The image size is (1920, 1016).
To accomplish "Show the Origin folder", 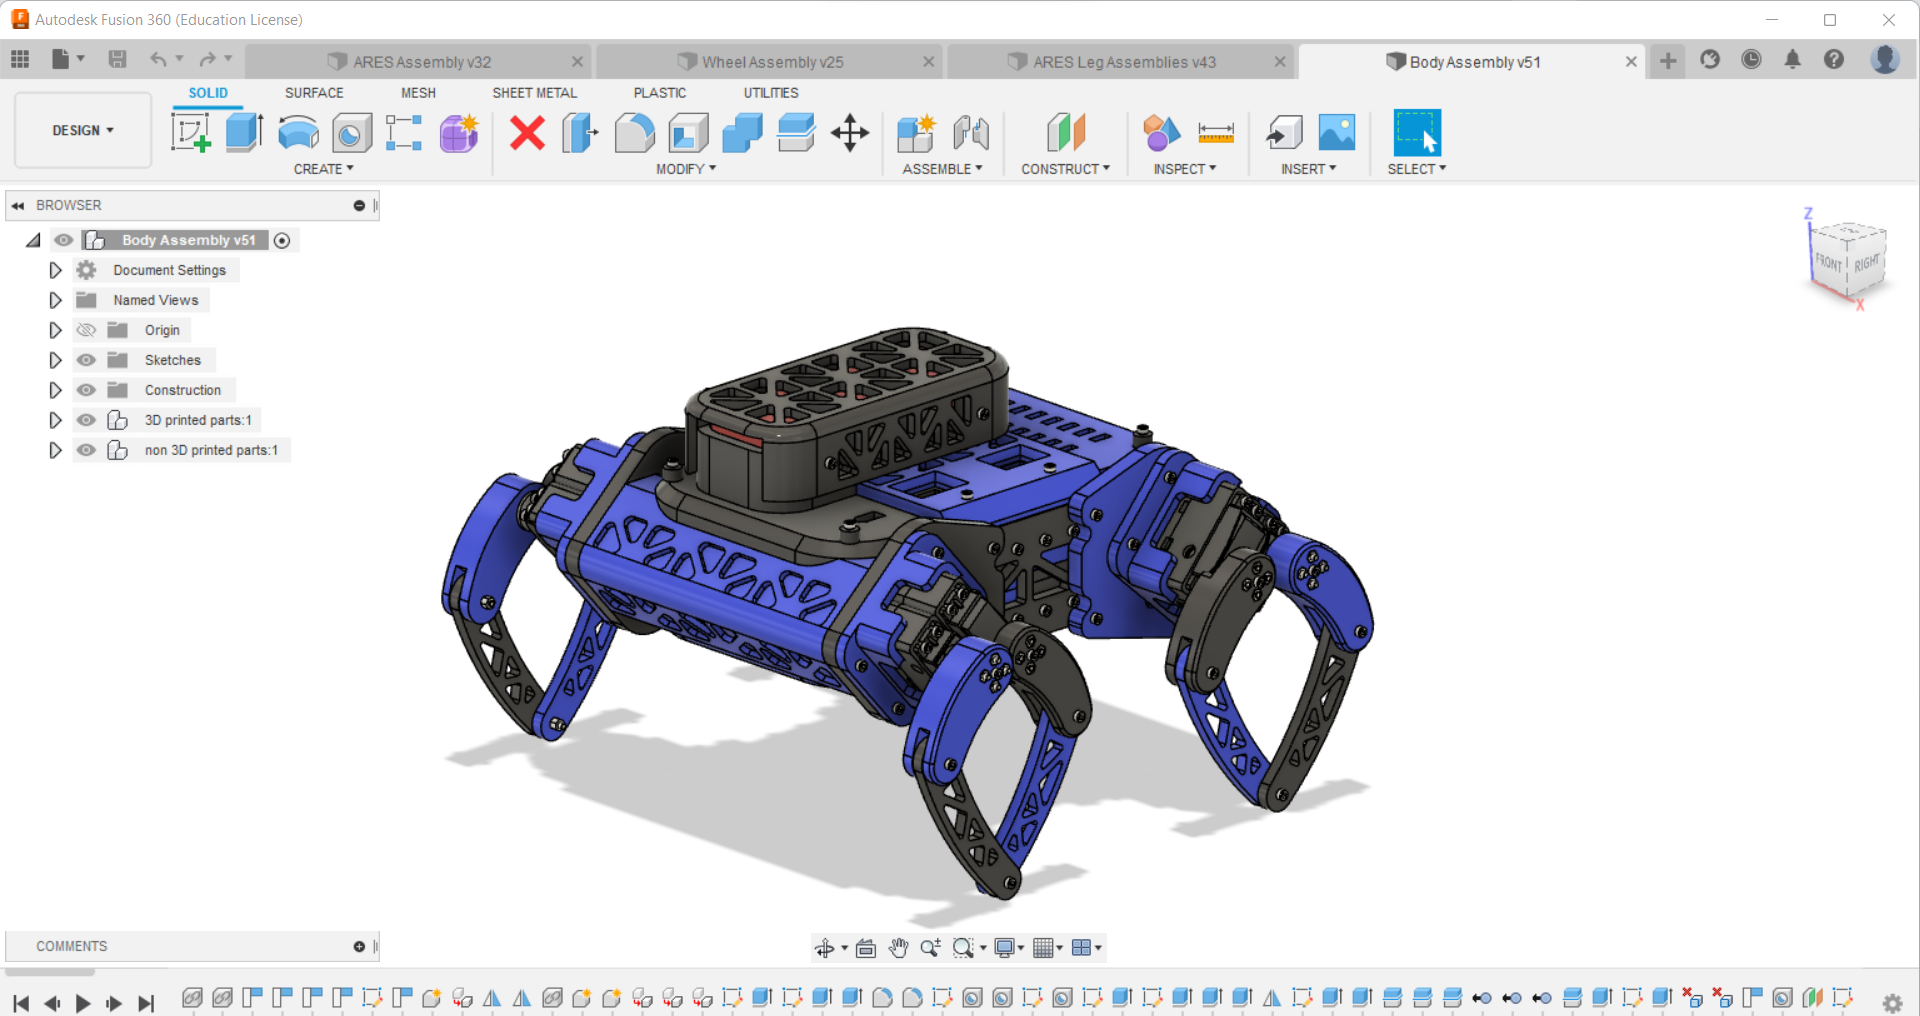I will pos(87,330).
